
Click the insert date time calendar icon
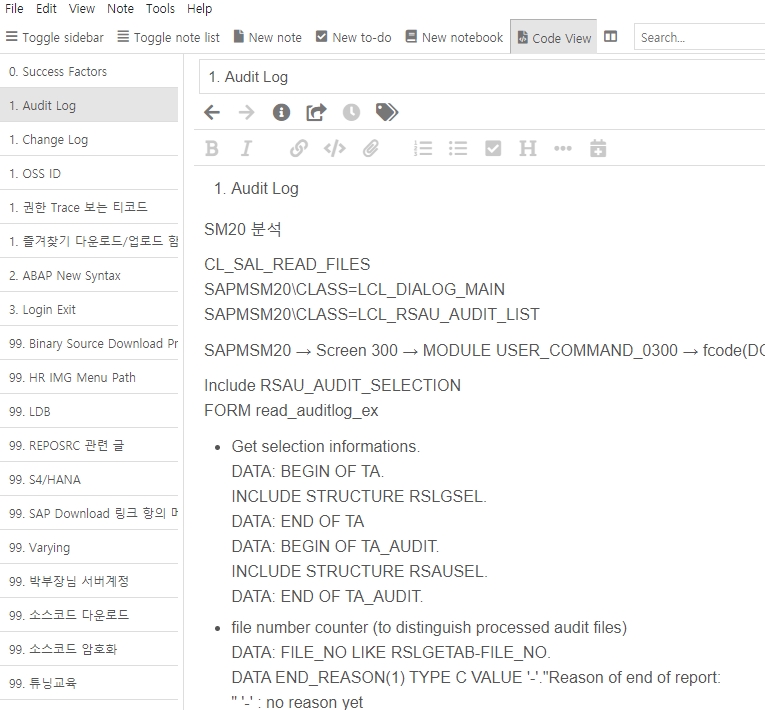click(x=598, y=149)
